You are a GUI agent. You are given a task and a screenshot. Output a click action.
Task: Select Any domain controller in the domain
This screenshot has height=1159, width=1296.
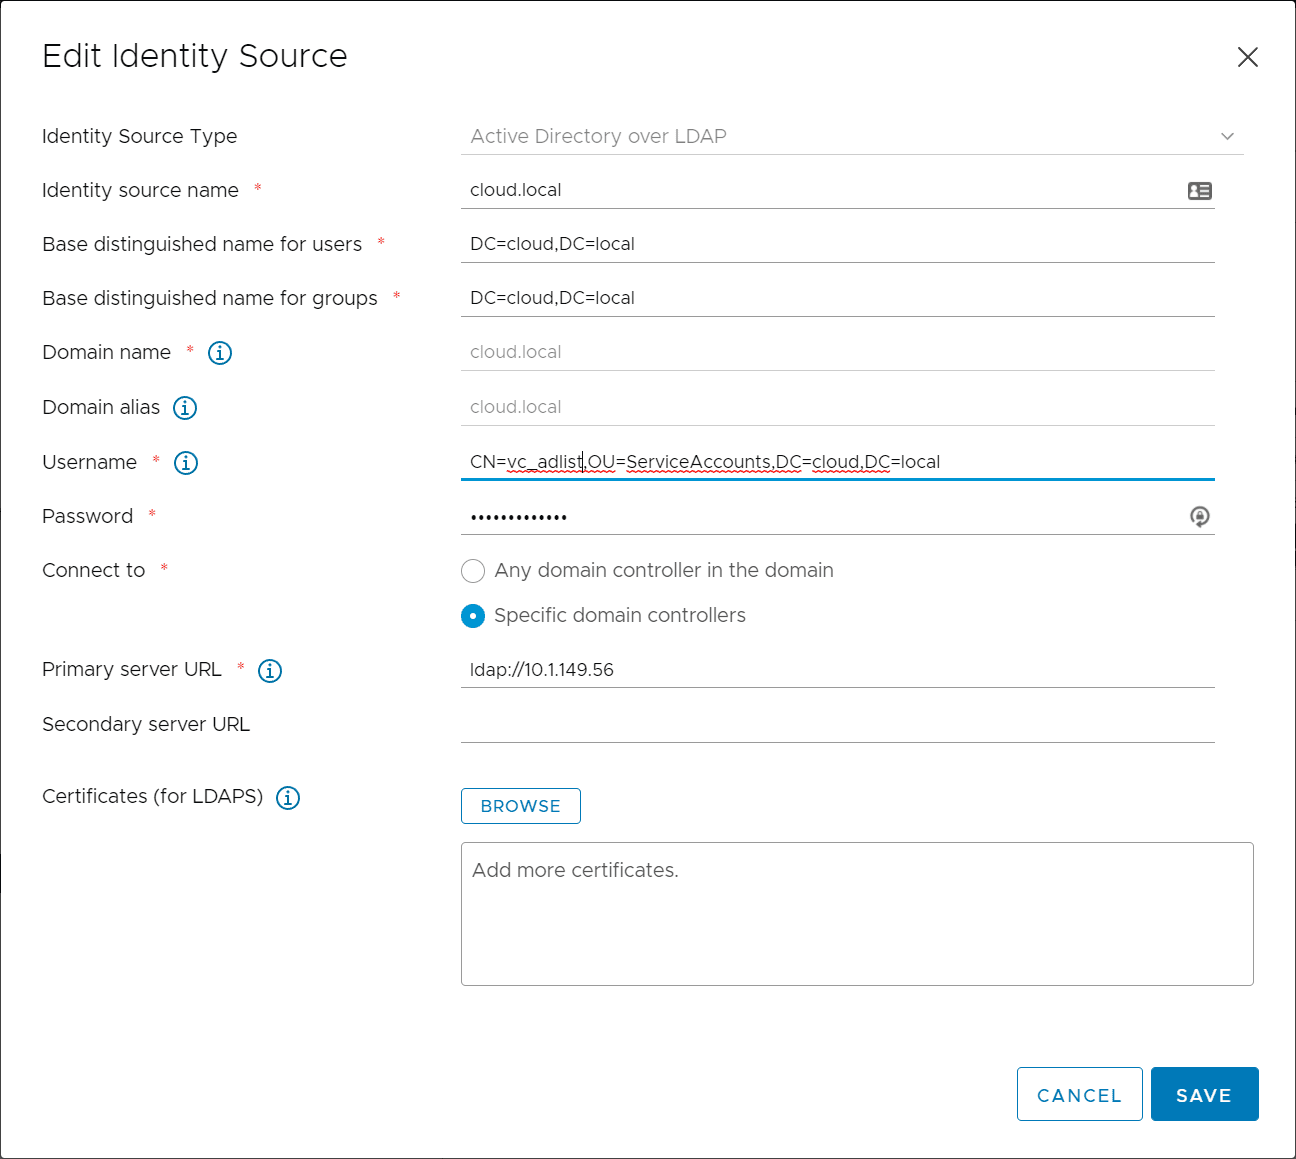[x=473, y=571]
